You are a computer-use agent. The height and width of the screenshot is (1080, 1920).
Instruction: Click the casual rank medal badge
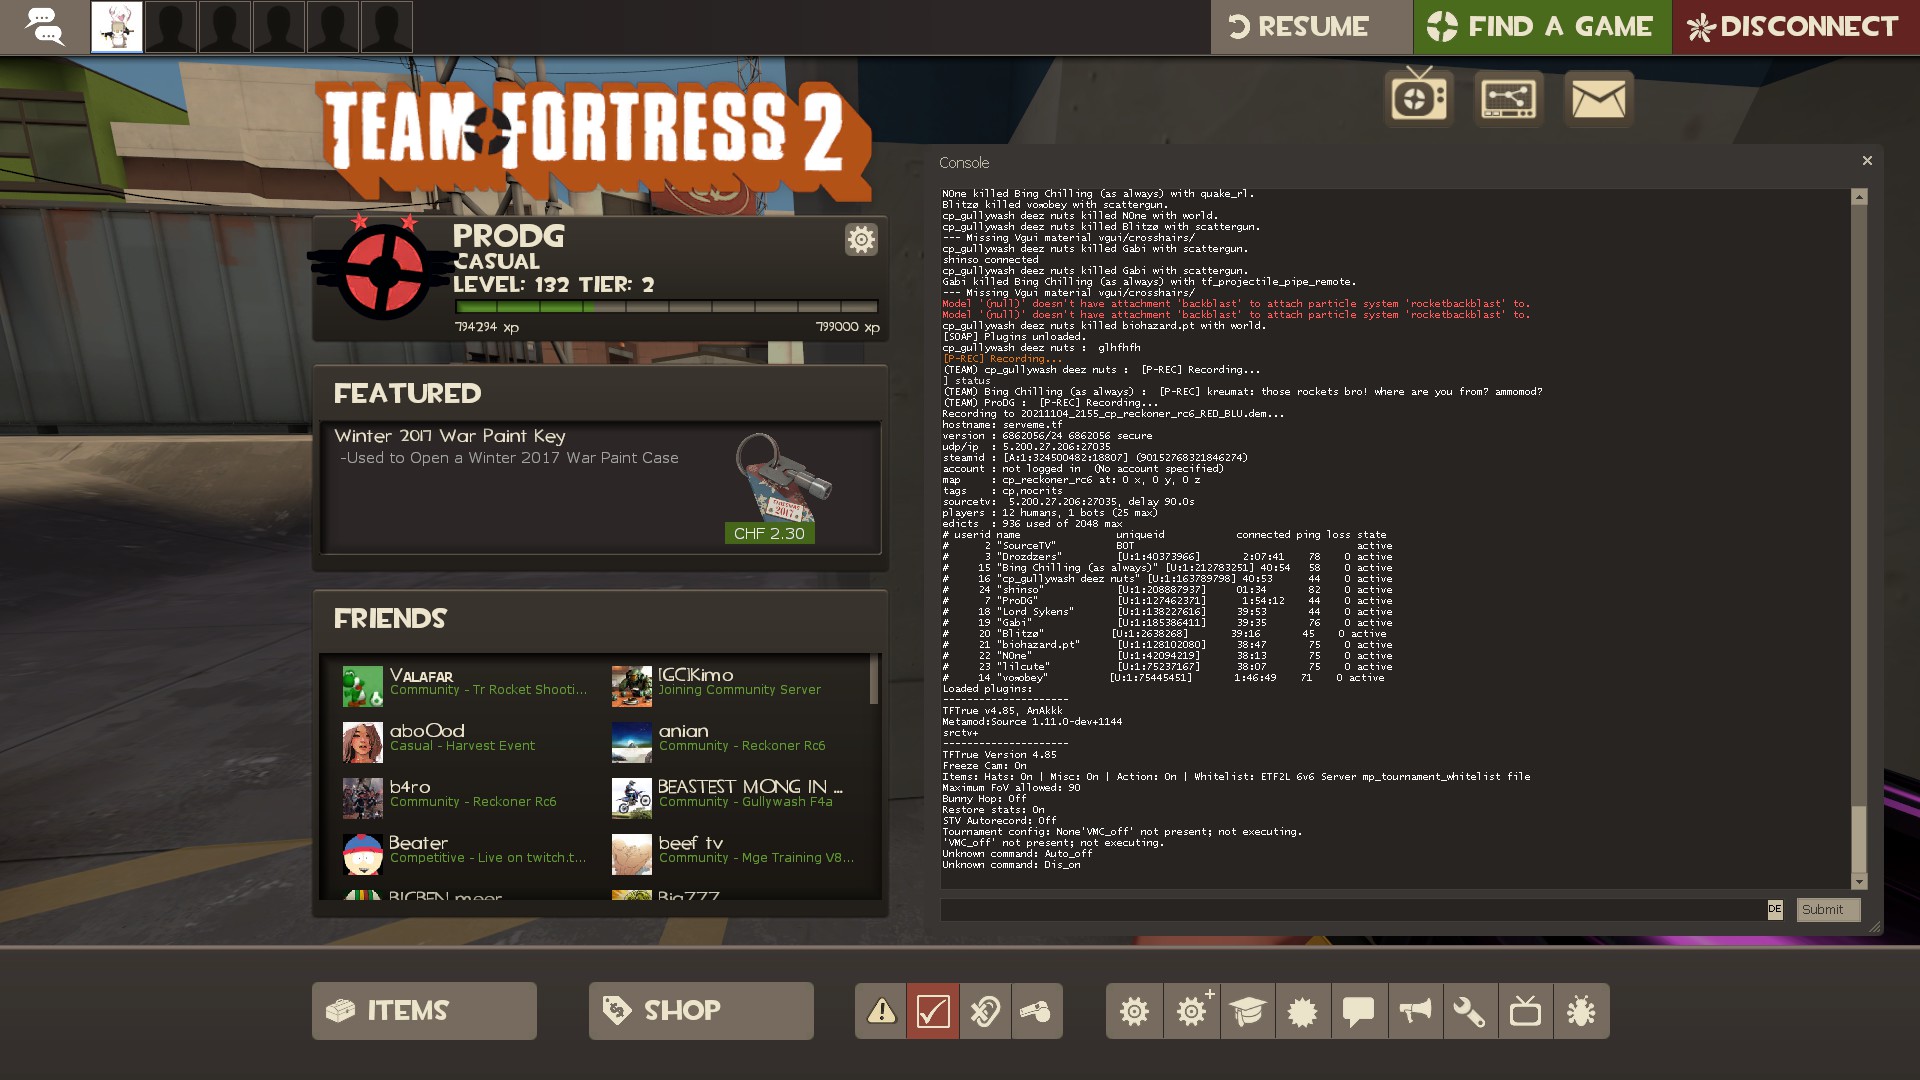[x=382, y=268]
